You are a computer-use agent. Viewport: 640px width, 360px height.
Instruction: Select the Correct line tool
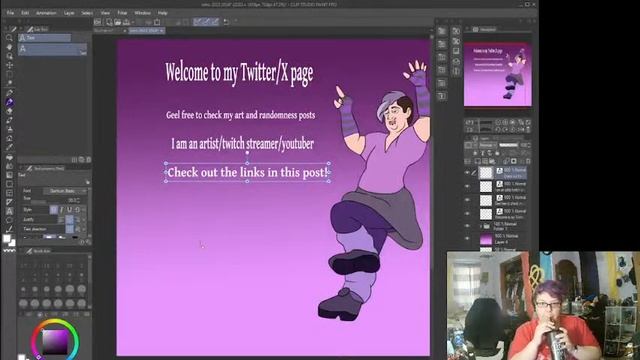tap(9, 229)
